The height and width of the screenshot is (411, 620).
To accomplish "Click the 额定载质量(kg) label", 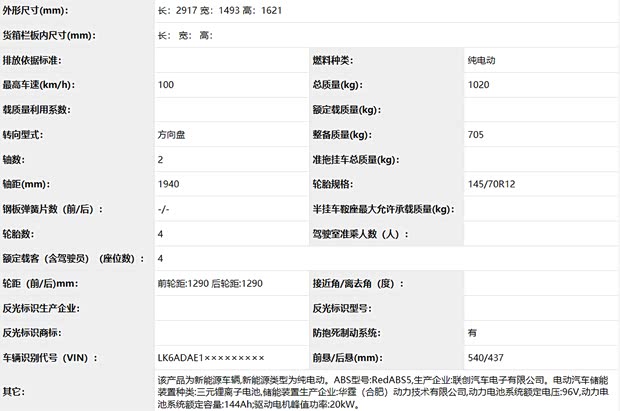I will (347, 110).
